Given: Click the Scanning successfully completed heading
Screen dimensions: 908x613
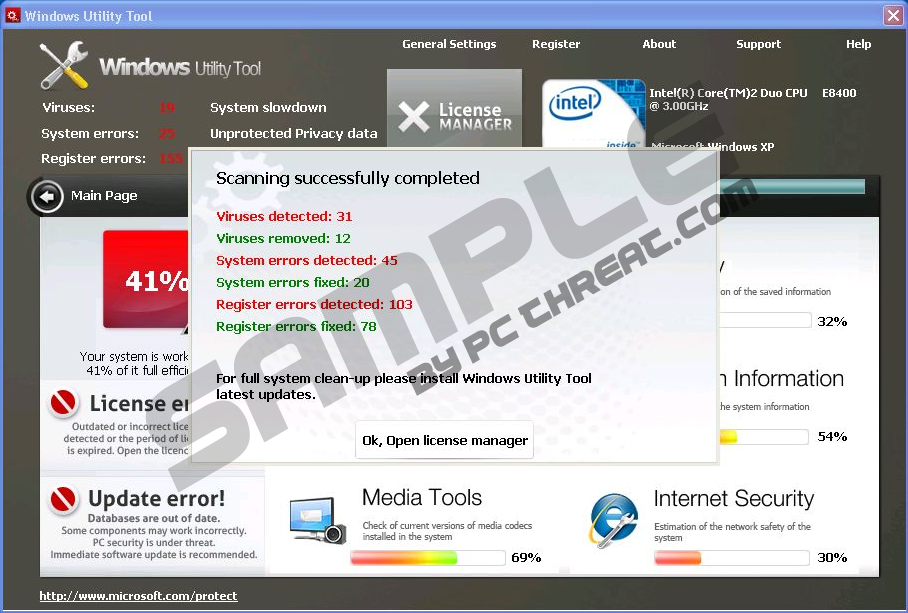Looking at the screenshot, I should click(x=348, y=178).
